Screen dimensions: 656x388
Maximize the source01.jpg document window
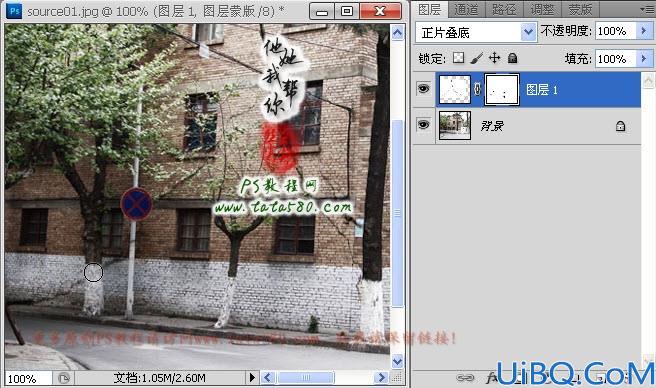347,11
